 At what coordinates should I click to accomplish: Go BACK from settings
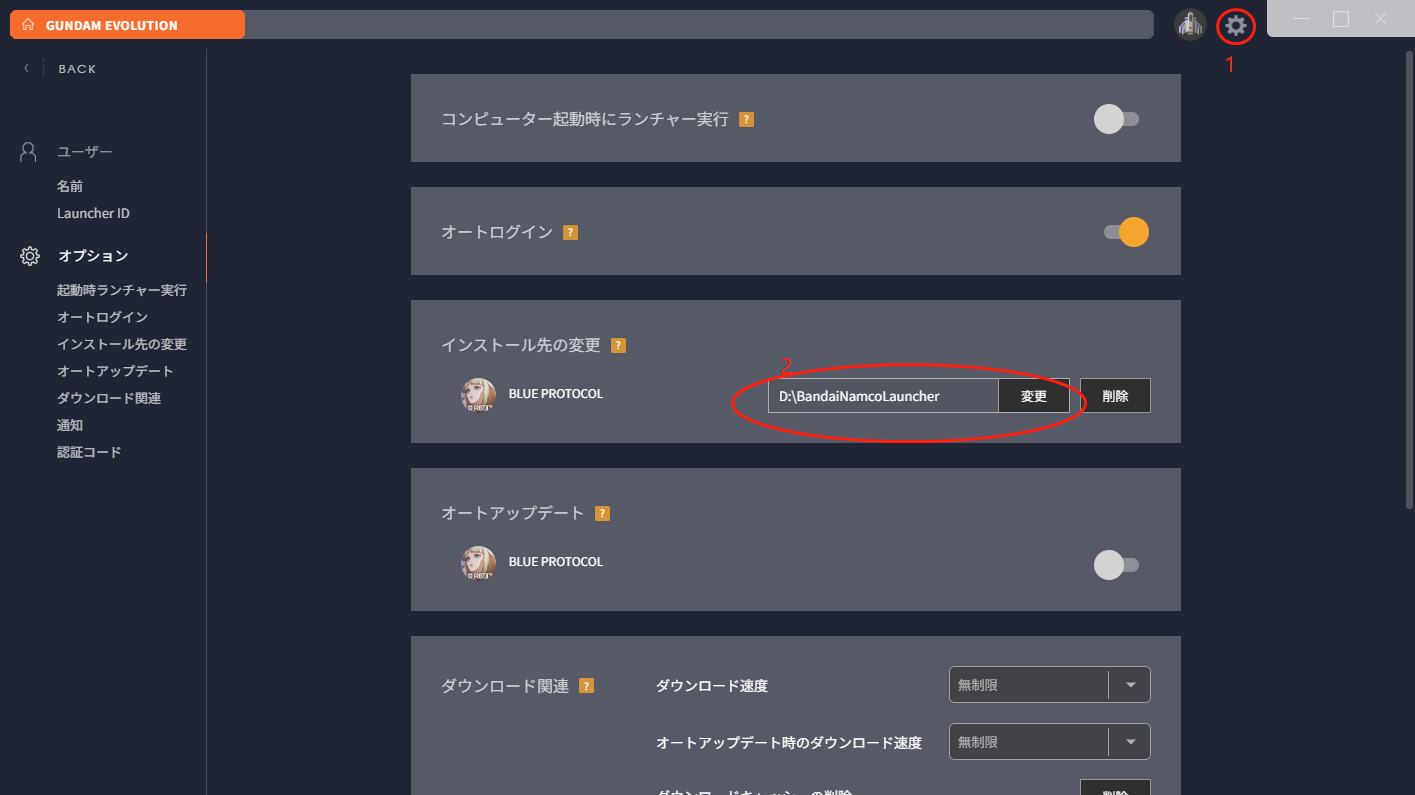77,69
